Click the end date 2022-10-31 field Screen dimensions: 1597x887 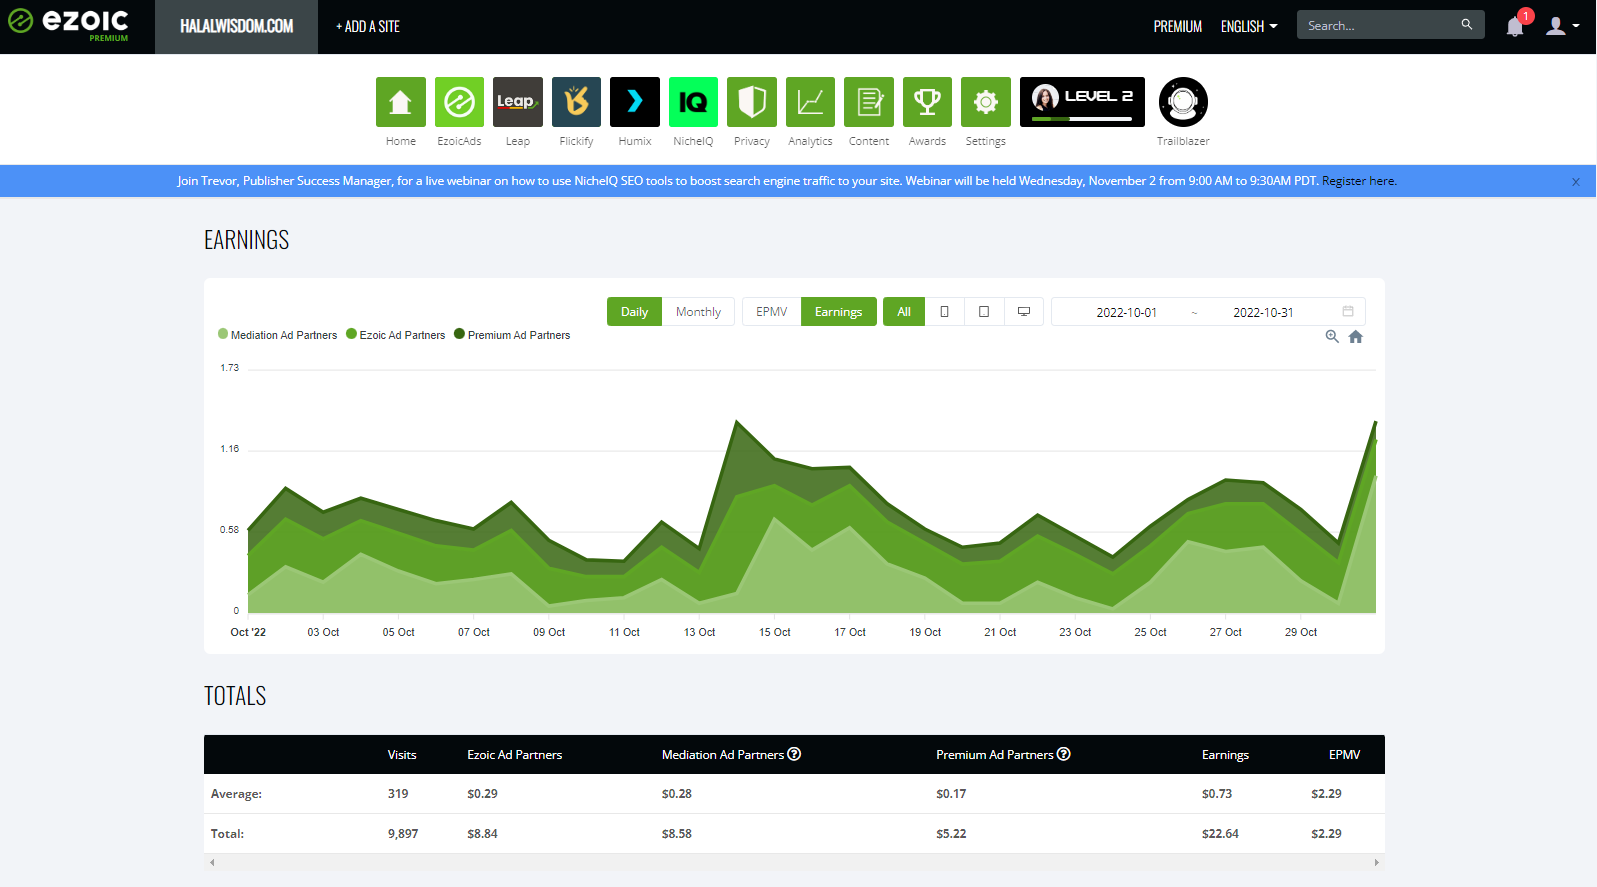point(1263,313)
